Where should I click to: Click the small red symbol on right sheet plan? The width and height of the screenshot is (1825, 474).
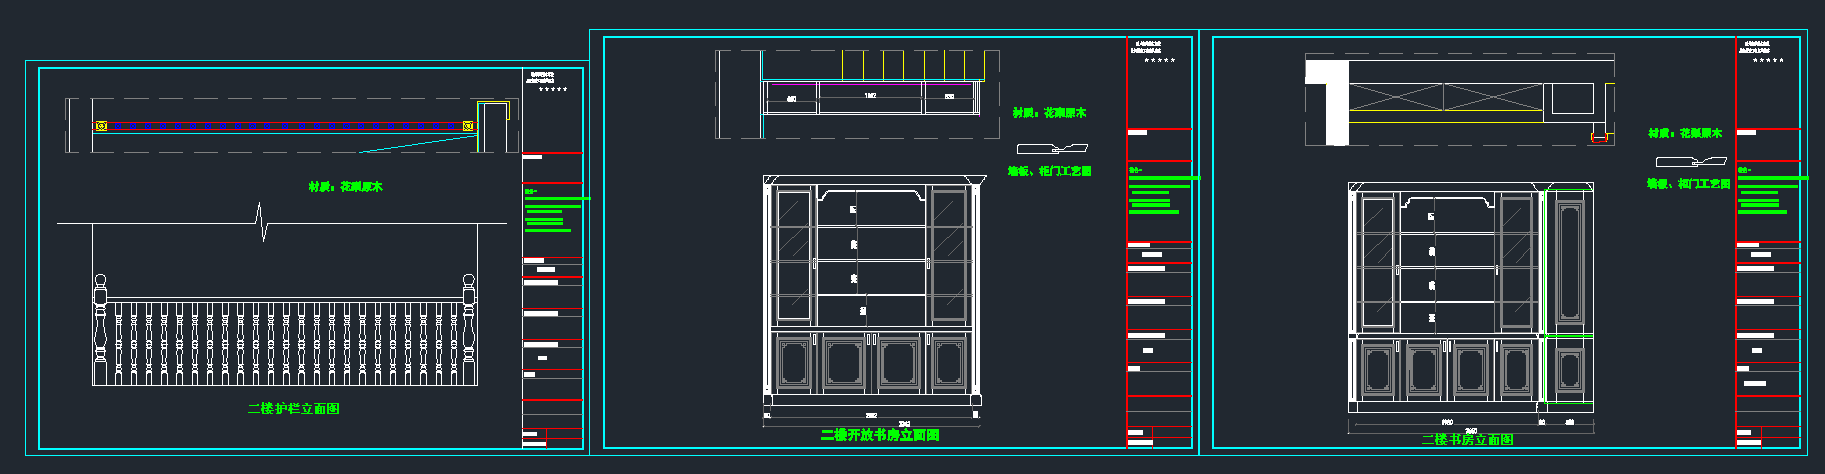[x=1599, y=138]
